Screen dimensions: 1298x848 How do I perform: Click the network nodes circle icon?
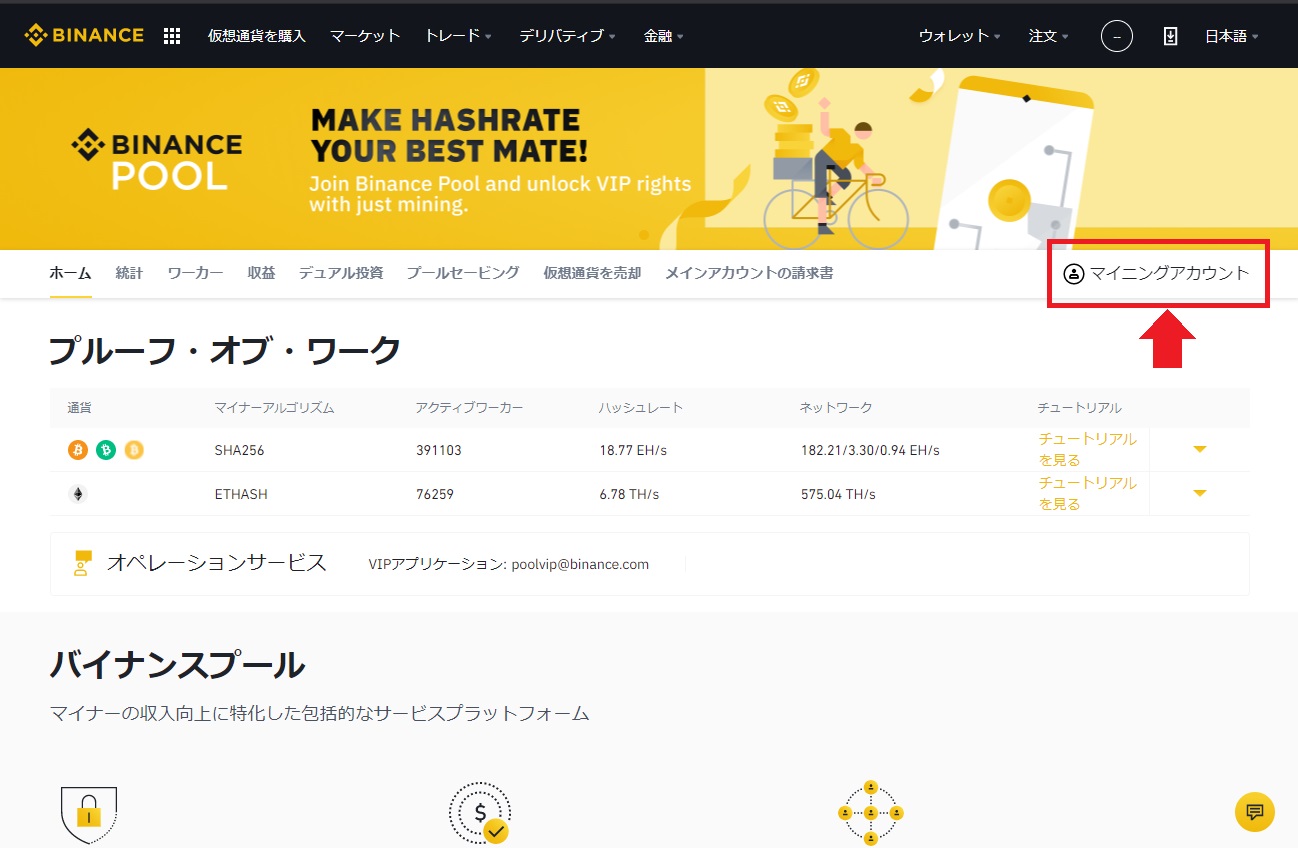click(871, 812)
